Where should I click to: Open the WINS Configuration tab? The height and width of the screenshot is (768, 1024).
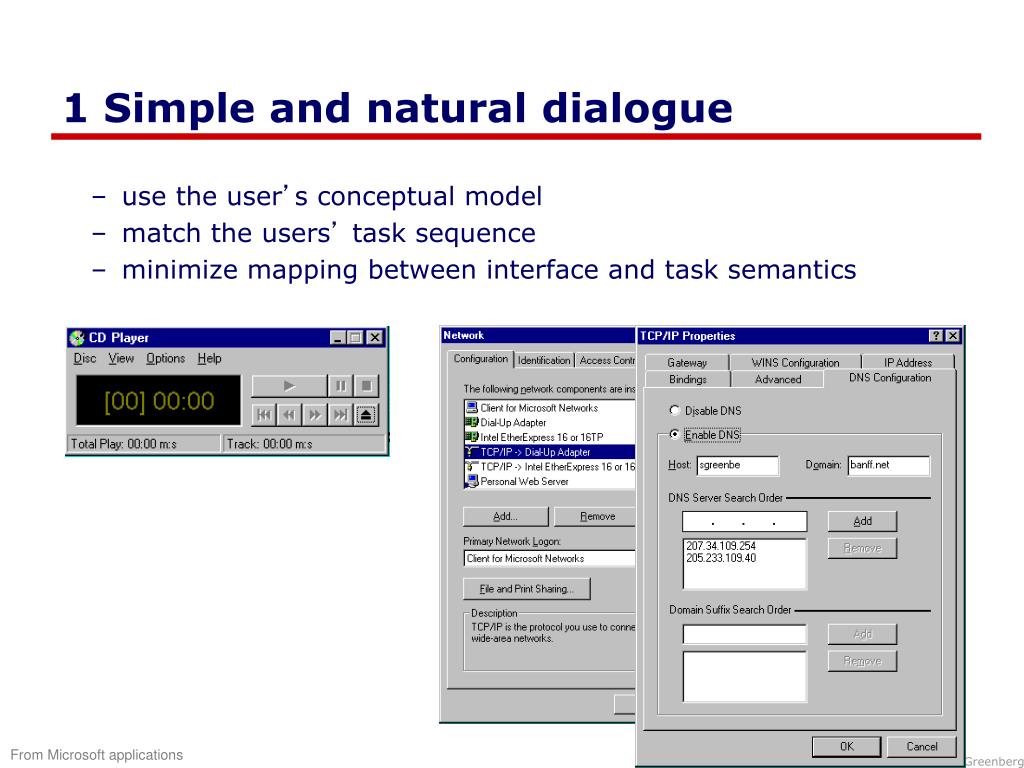[795, 362]
